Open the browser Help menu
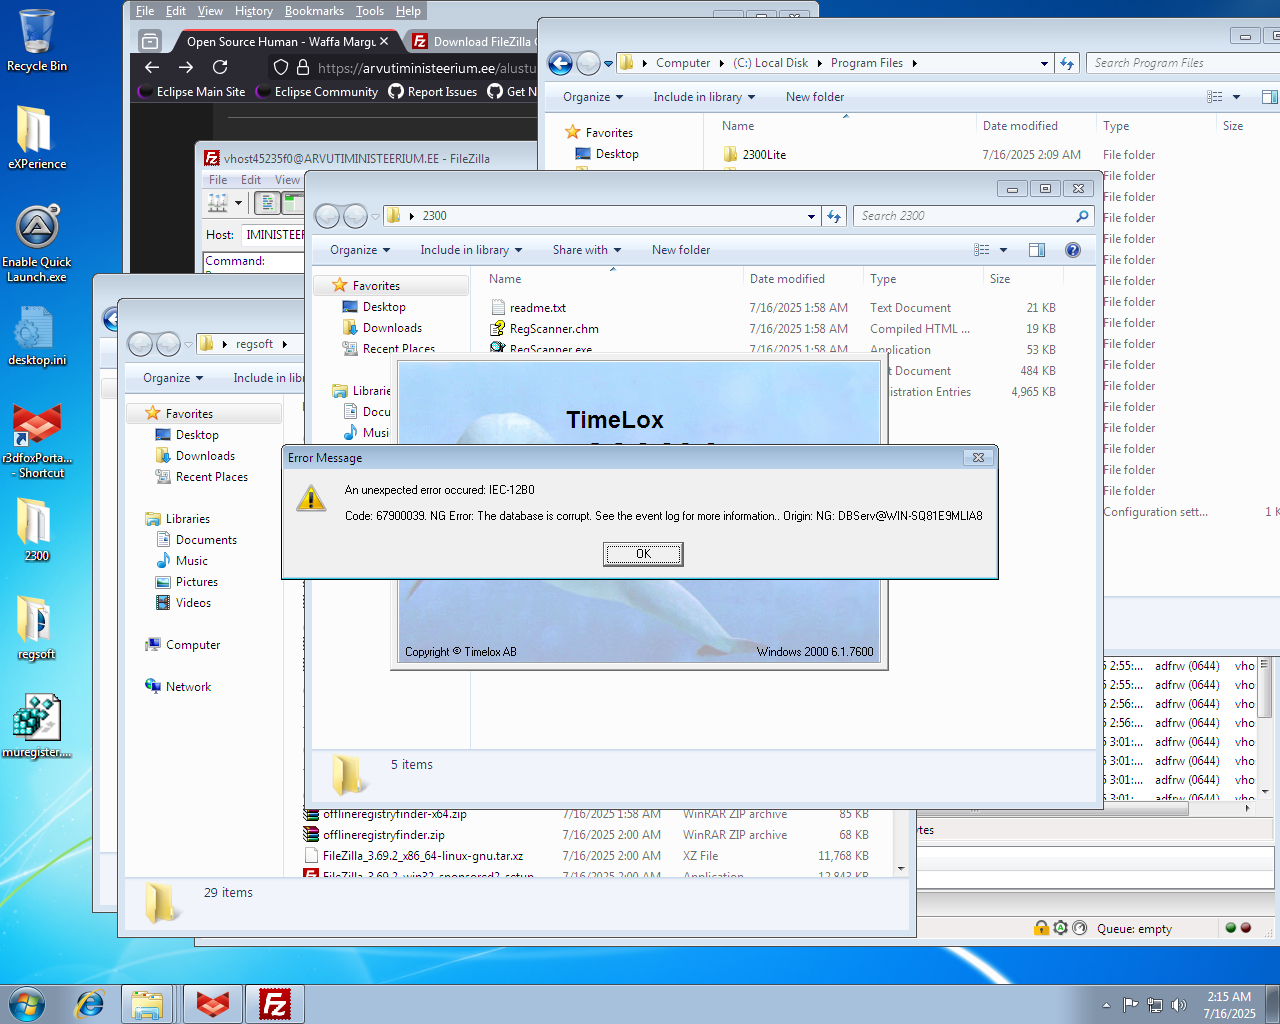 point(408,11)
